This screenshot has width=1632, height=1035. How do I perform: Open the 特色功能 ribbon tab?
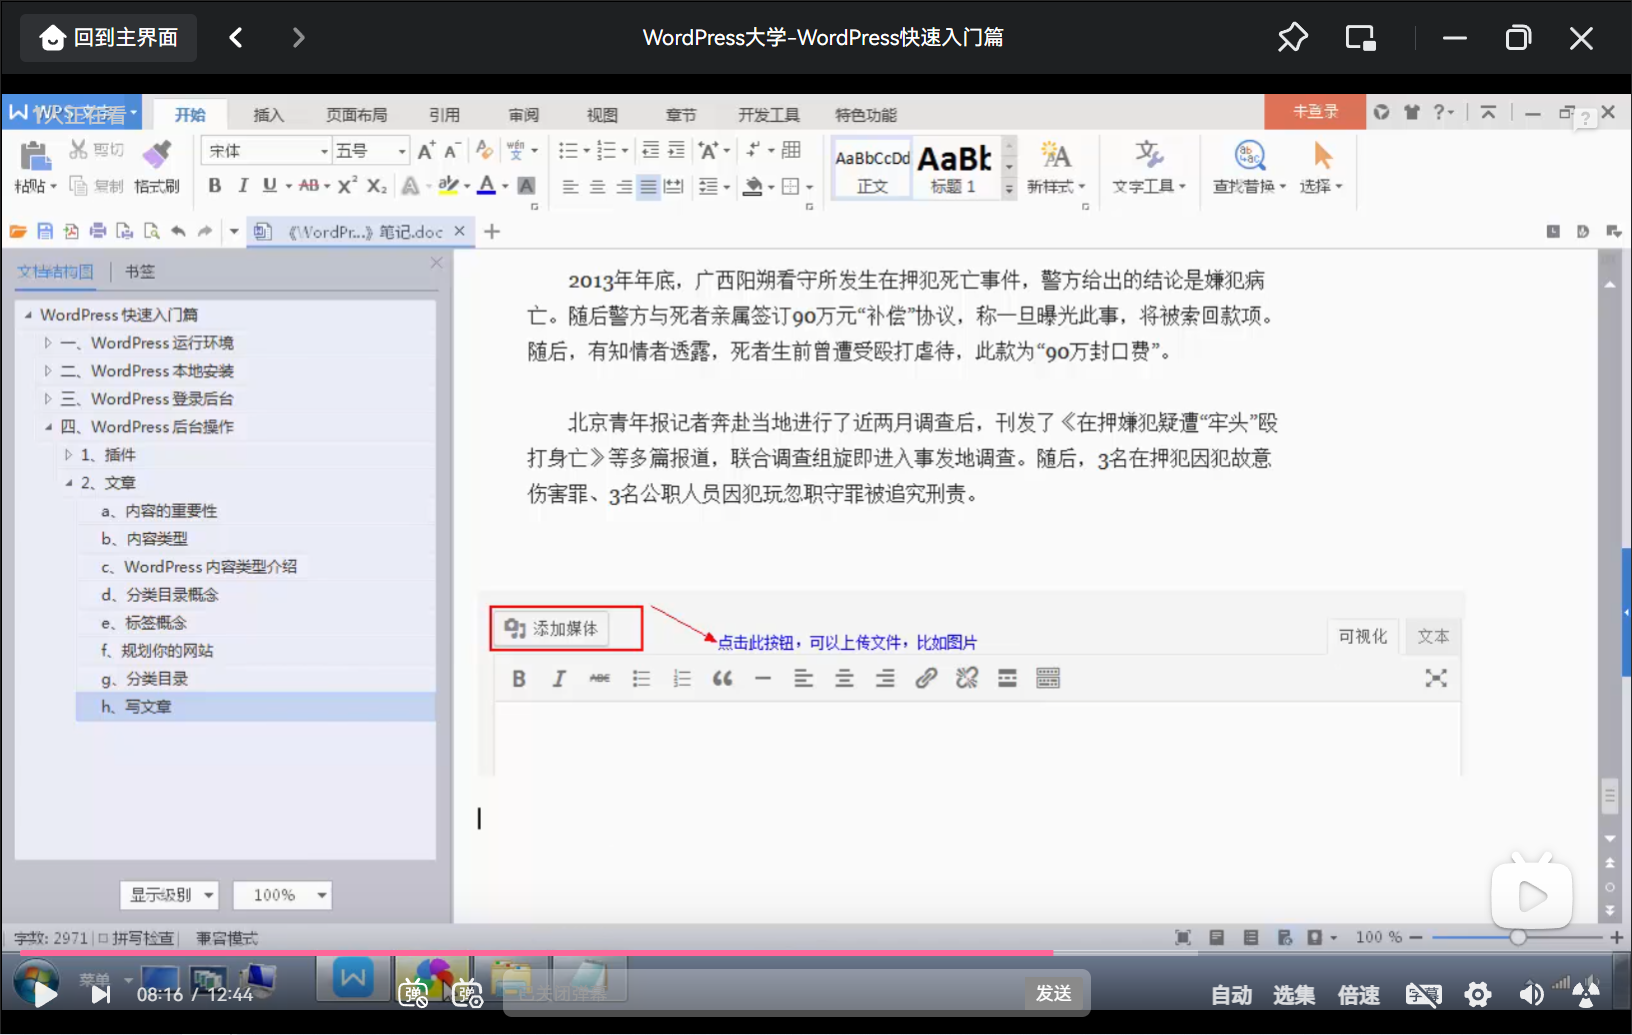[866, 114]
